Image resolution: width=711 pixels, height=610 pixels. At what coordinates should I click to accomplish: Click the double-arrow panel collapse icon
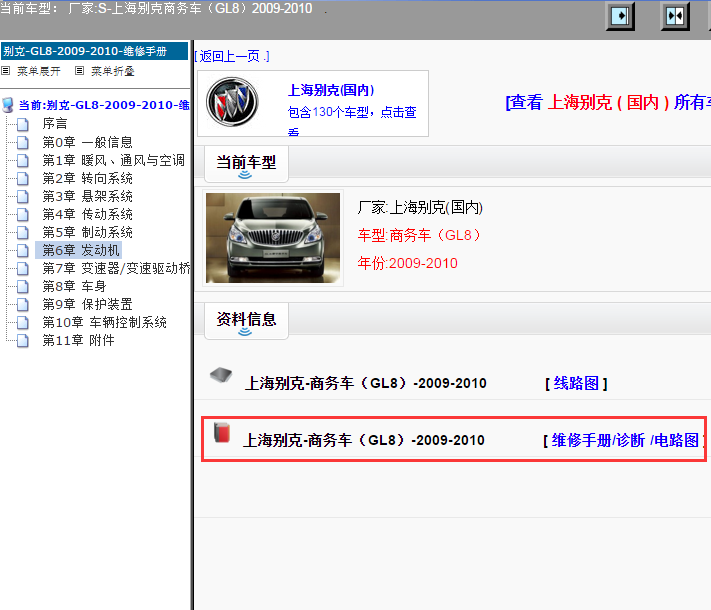[x=675, y=16]
